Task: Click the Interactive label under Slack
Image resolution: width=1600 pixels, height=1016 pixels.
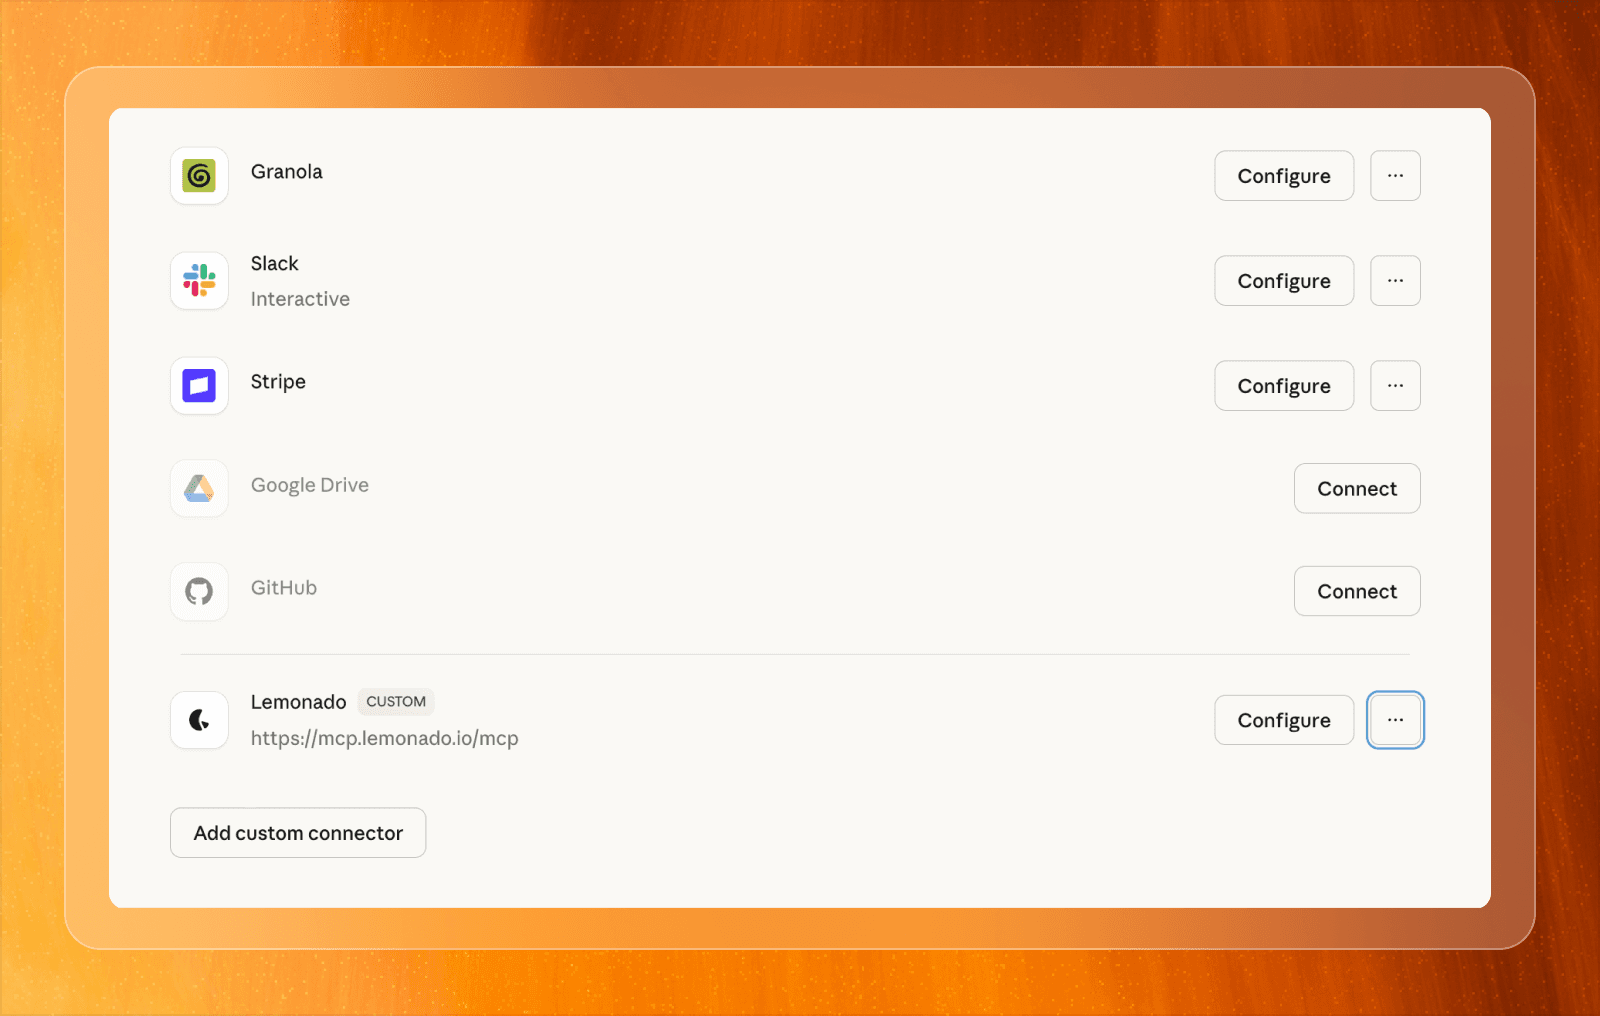Action: 300,299
